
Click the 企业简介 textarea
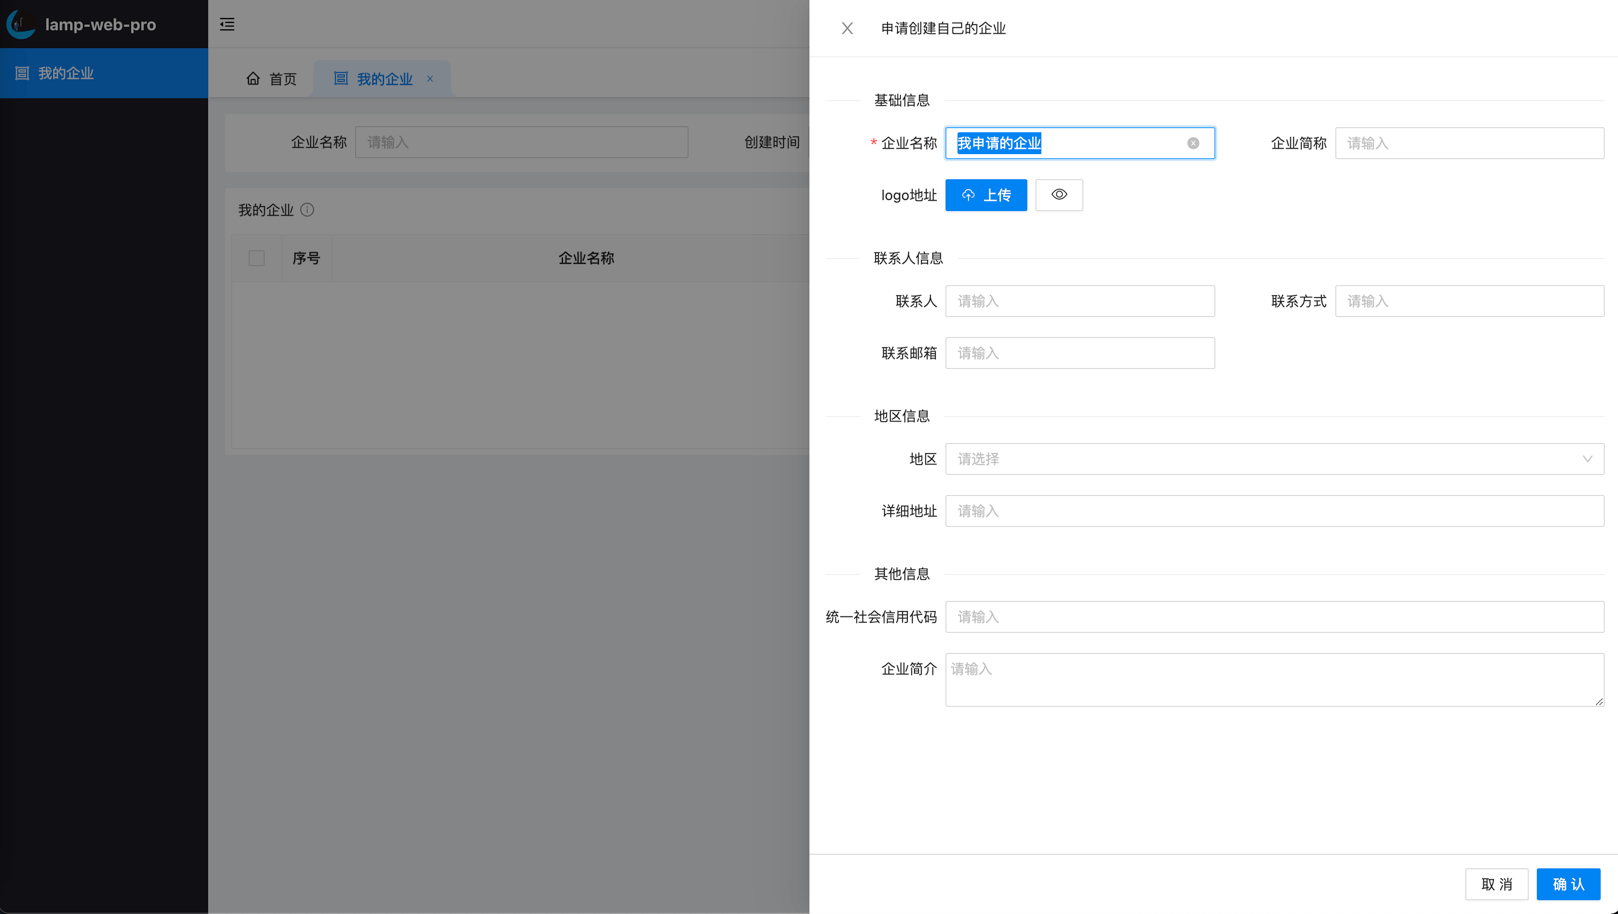1274,679
